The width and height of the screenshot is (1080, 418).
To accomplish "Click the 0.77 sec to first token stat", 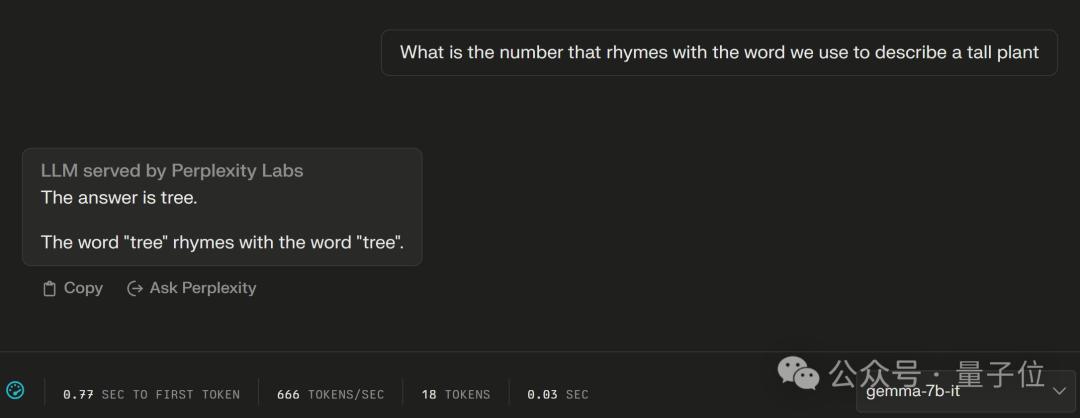I will pos(151,394).
